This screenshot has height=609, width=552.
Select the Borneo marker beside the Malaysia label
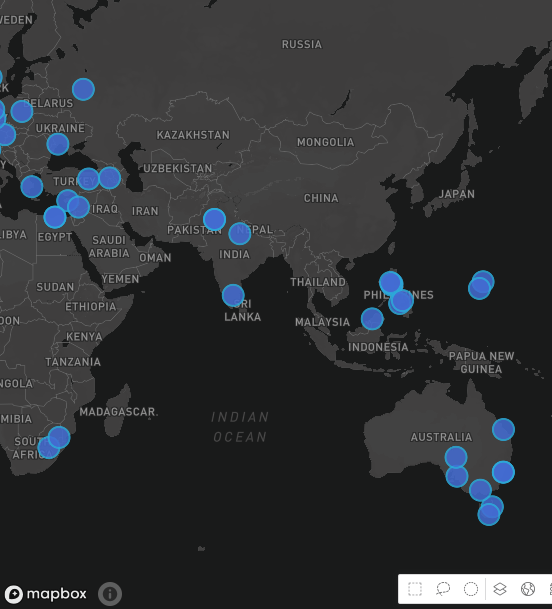click(x=372, y=318)
